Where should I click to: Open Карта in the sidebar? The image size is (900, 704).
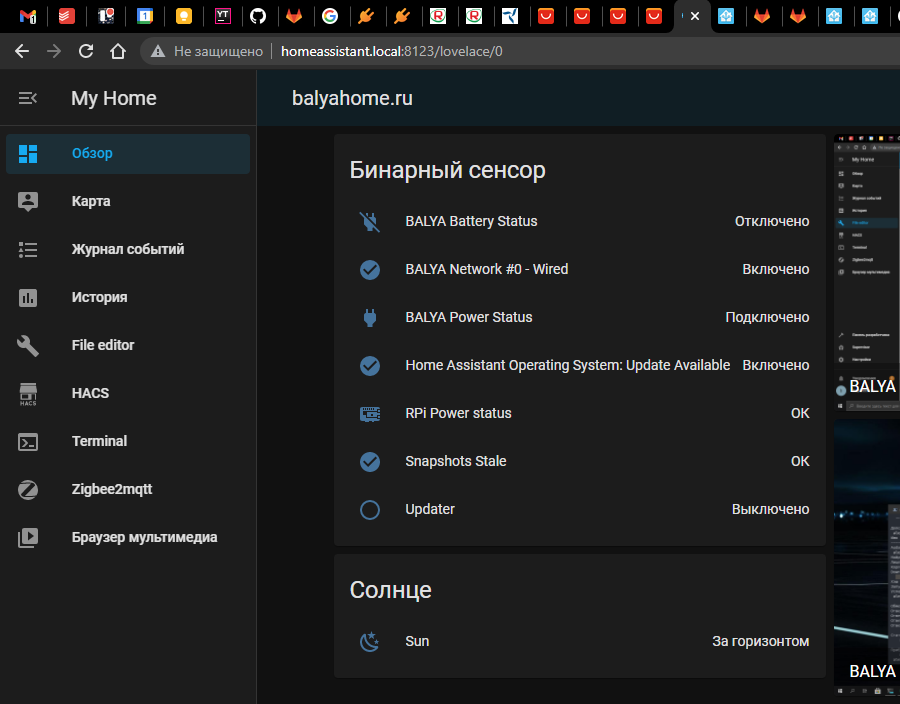91,201
